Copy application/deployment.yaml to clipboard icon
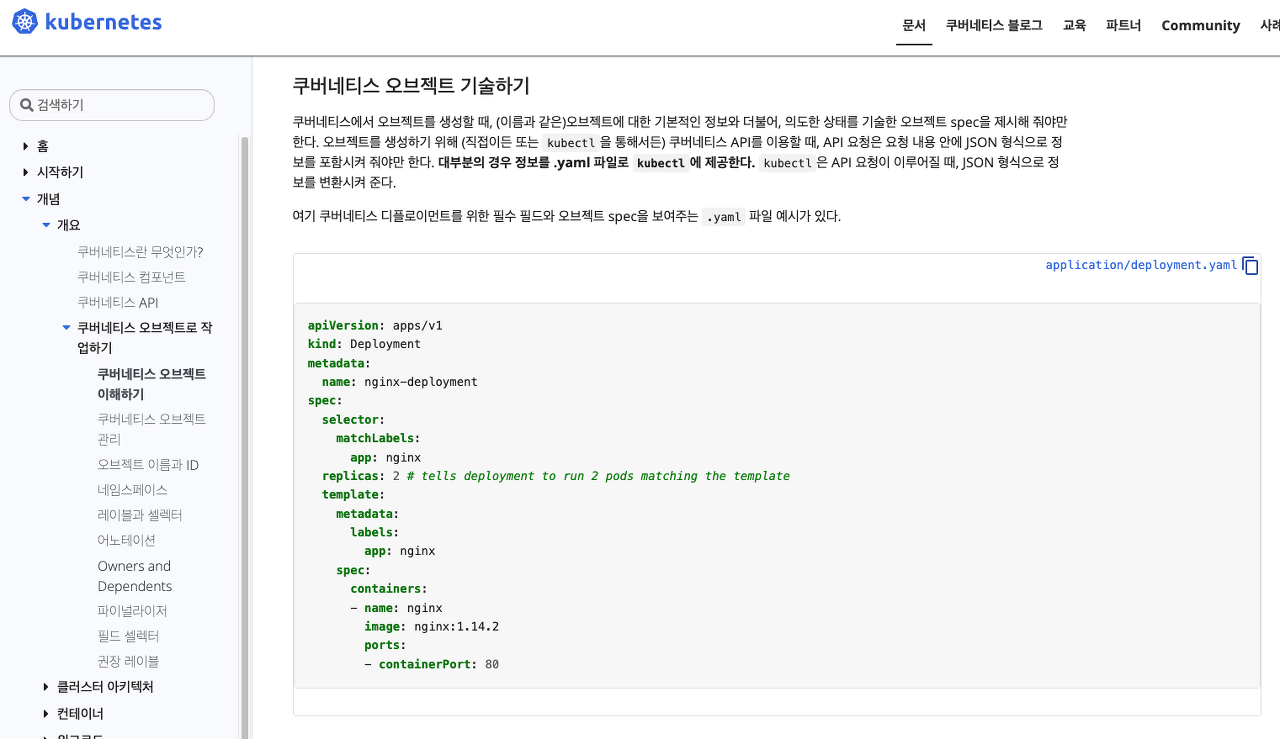 1250,265
